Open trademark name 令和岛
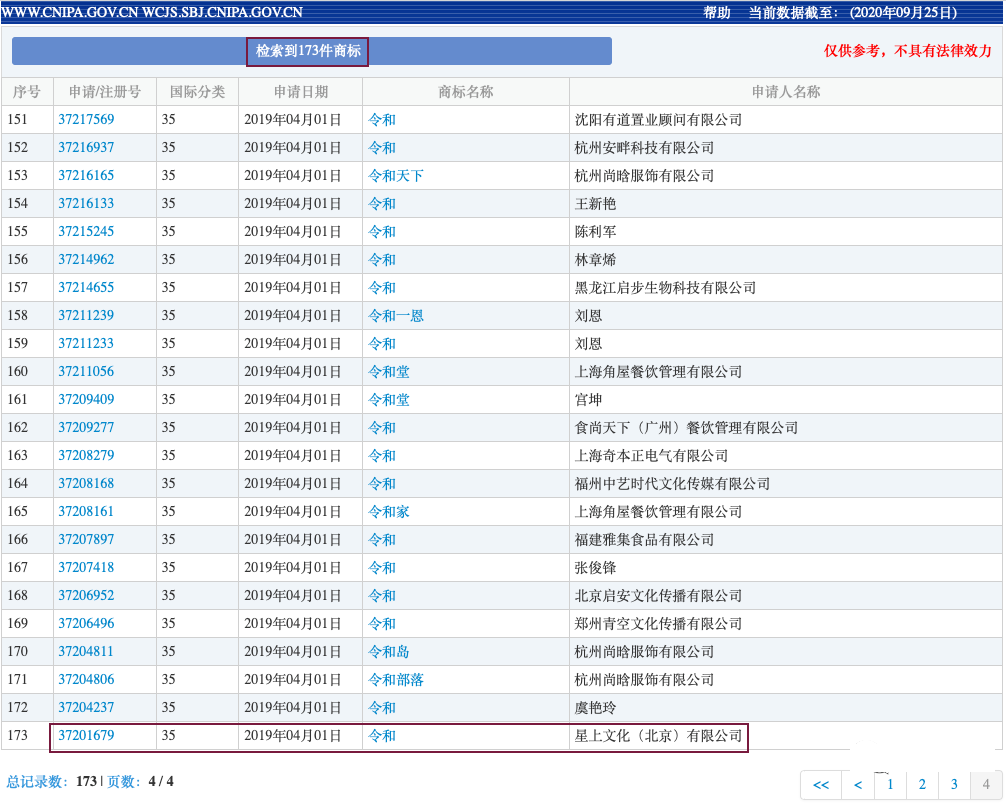 [388, 651]
